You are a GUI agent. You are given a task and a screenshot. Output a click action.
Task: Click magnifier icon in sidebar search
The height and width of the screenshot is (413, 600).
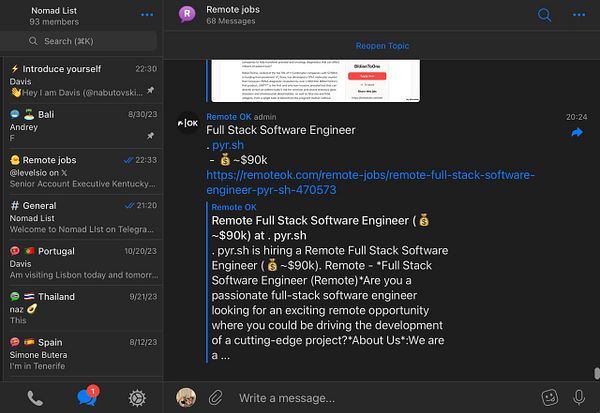33,41
